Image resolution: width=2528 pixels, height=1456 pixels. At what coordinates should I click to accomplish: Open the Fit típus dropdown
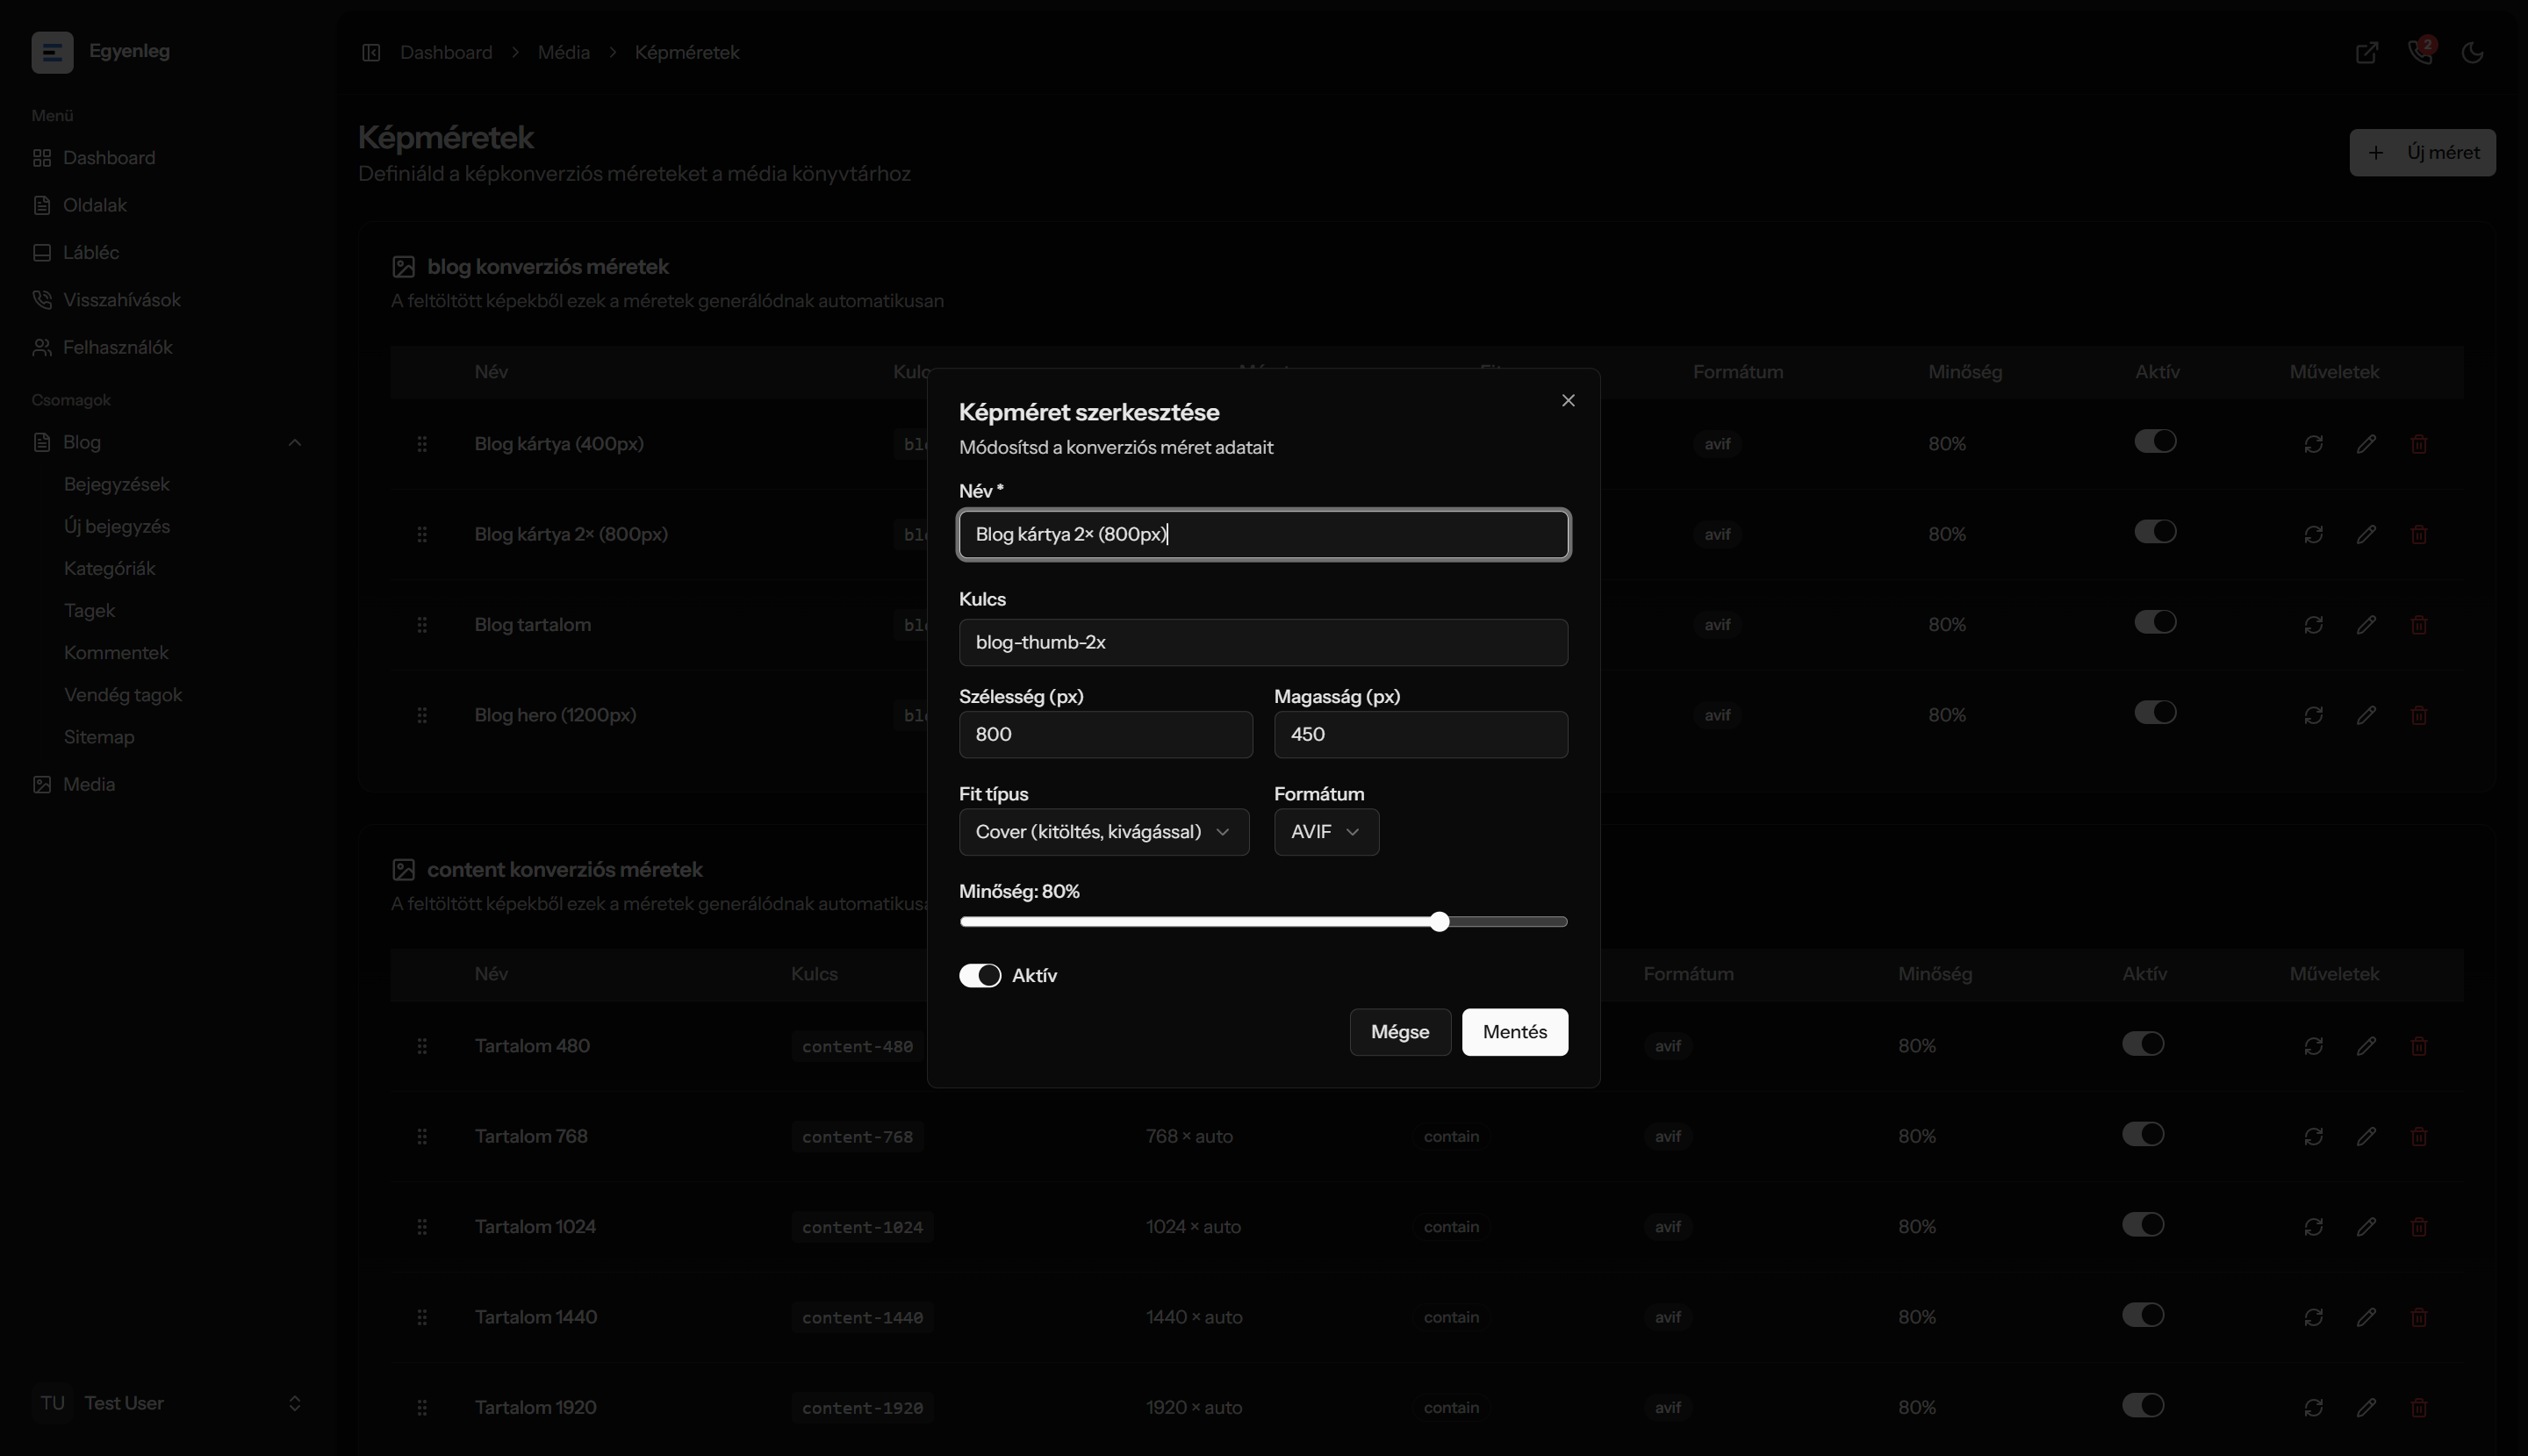click(x=1104, y=832)
